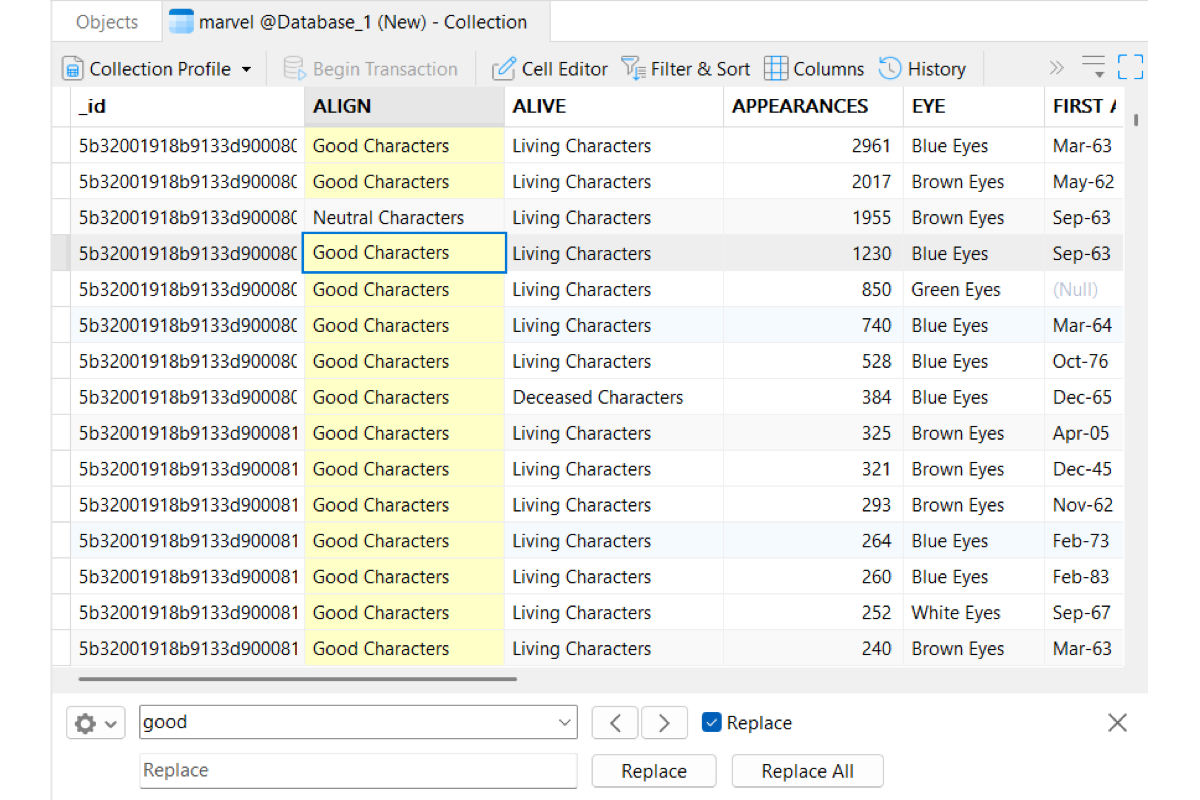Go to previous search match
The image size is (1200, 800).
click(615, 722)
